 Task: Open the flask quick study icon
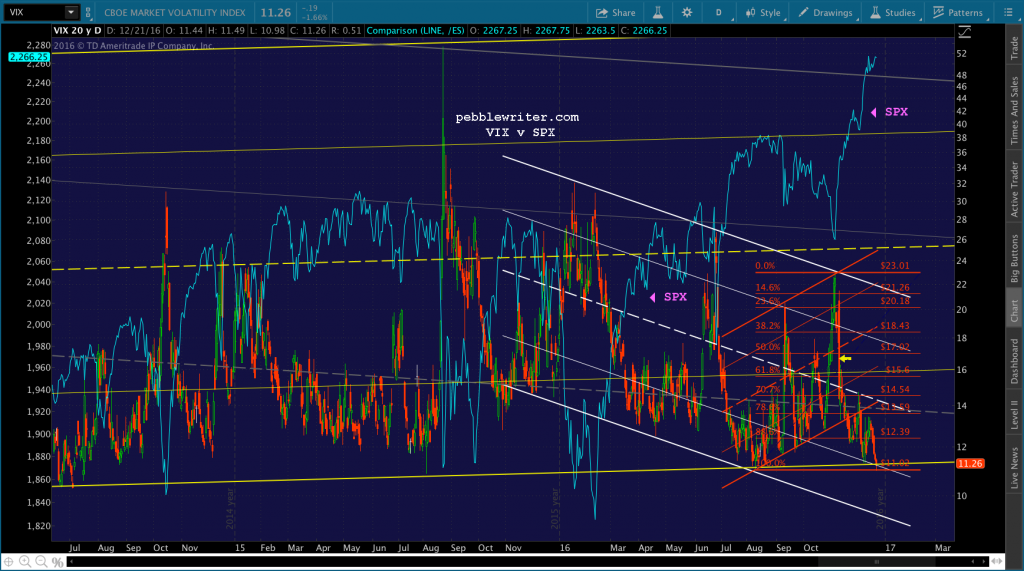coord(658,12)
